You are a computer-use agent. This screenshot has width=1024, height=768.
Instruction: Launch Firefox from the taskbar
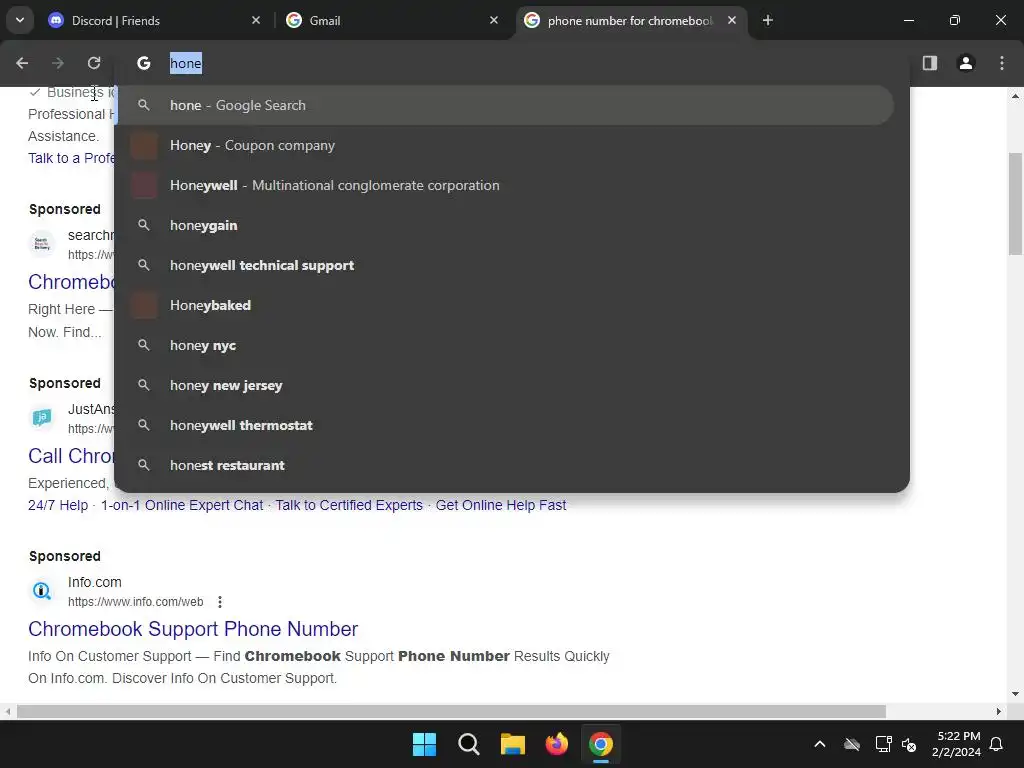[557, 744]
